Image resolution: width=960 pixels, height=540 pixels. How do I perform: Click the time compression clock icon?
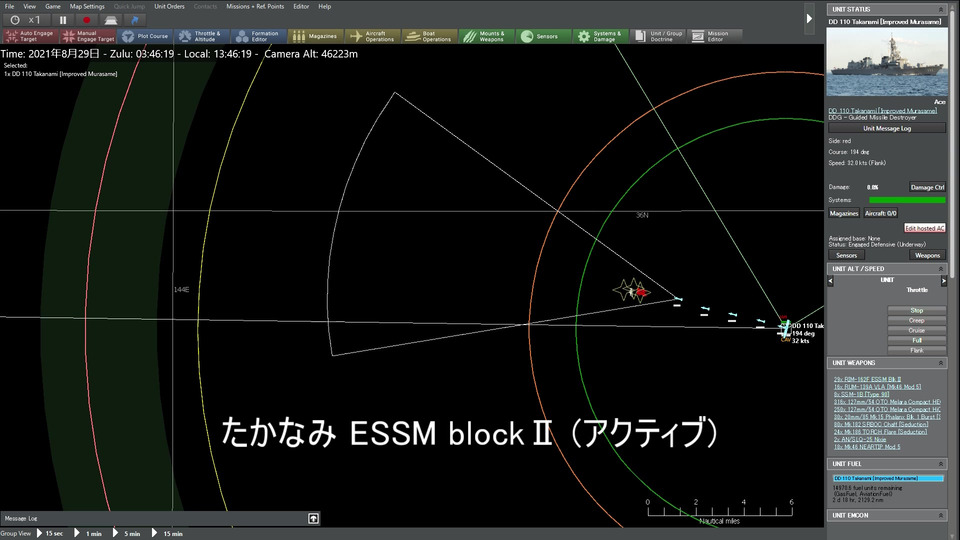click(15, 20)
